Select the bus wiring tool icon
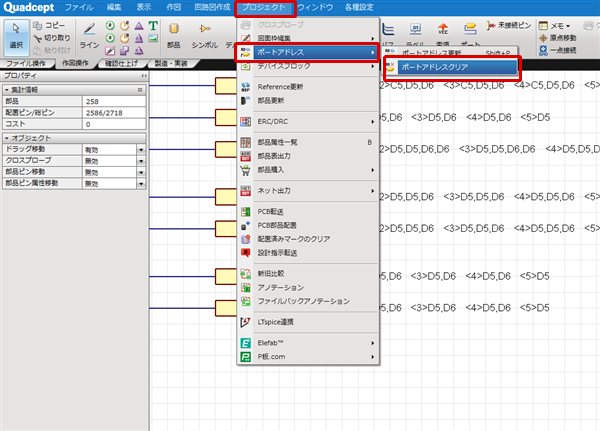The width and height of the screenshot is (600, 431). (388, 29)
